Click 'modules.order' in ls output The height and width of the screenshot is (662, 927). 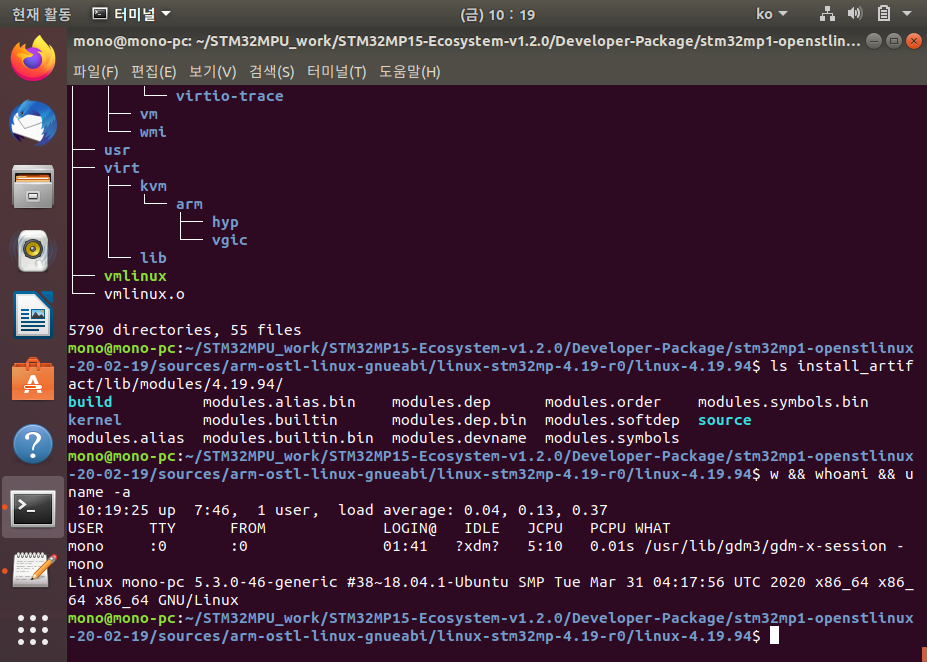[x=602, y=402]
